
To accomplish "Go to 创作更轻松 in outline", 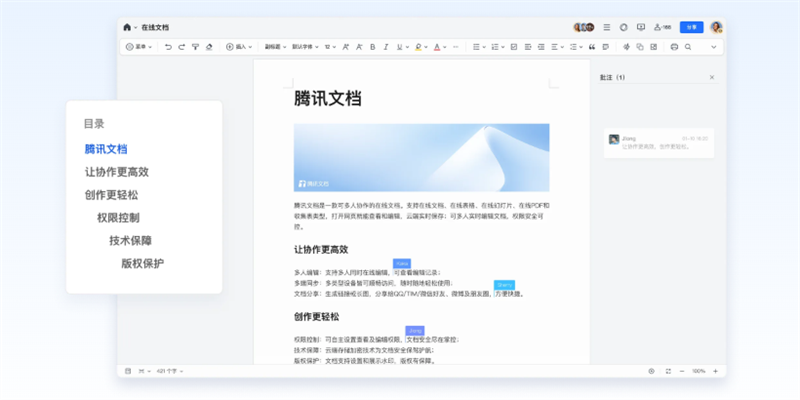I will tap(111, 195).
